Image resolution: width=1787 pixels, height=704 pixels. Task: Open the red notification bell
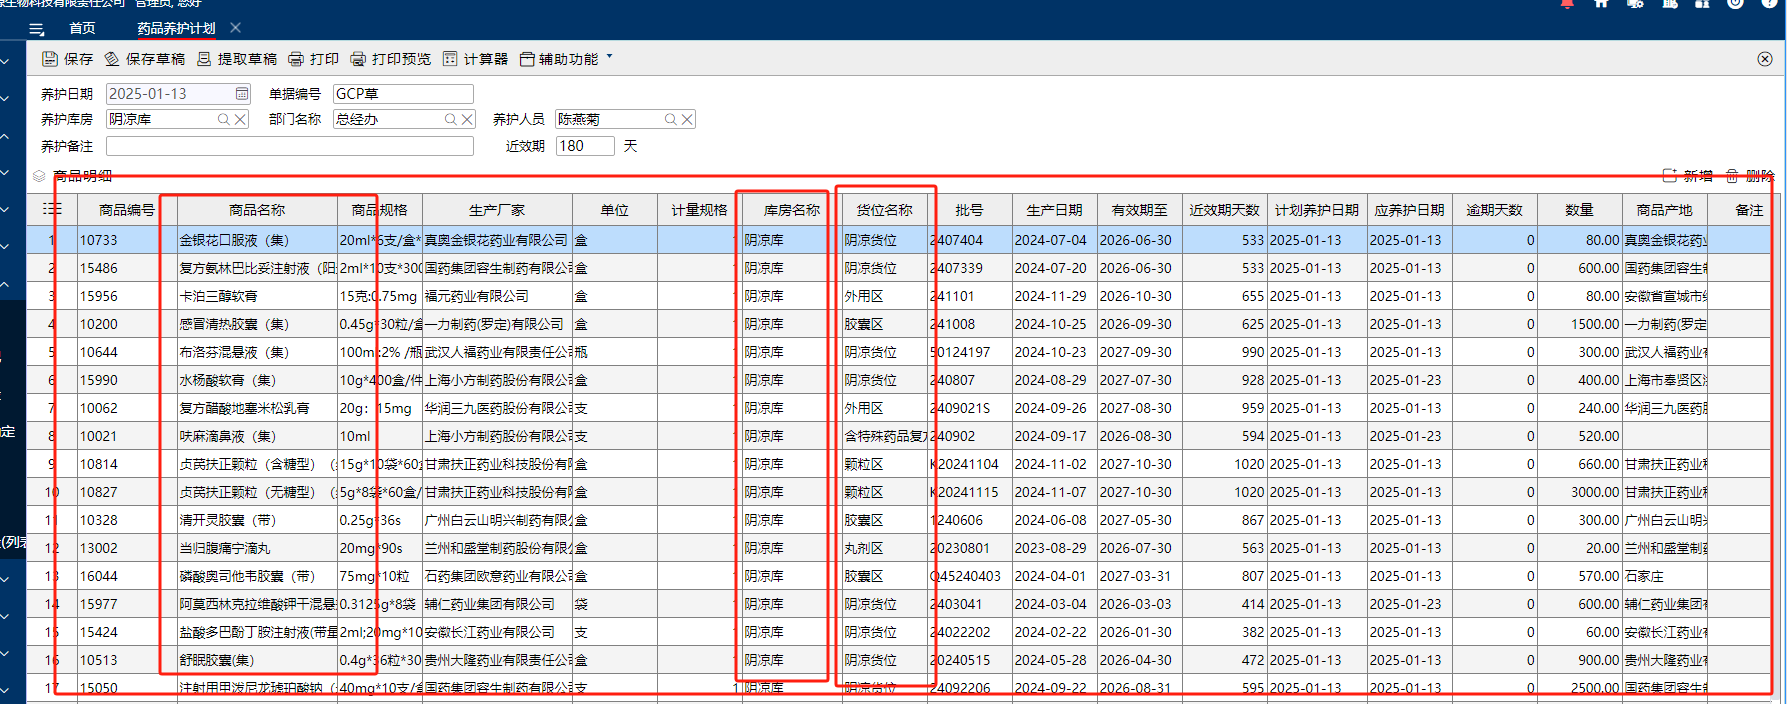pyautogui.click(x=1567, y=4)
